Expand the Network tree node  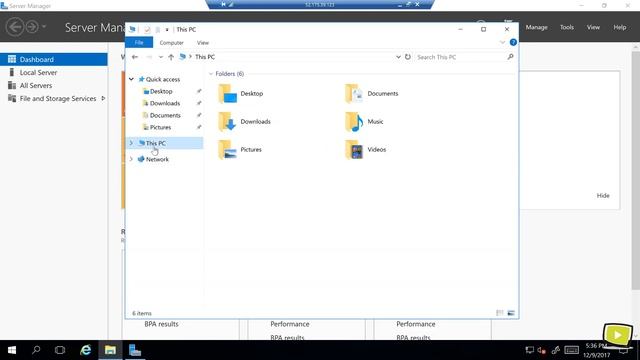pyautogui.click(x=131, y=159)
